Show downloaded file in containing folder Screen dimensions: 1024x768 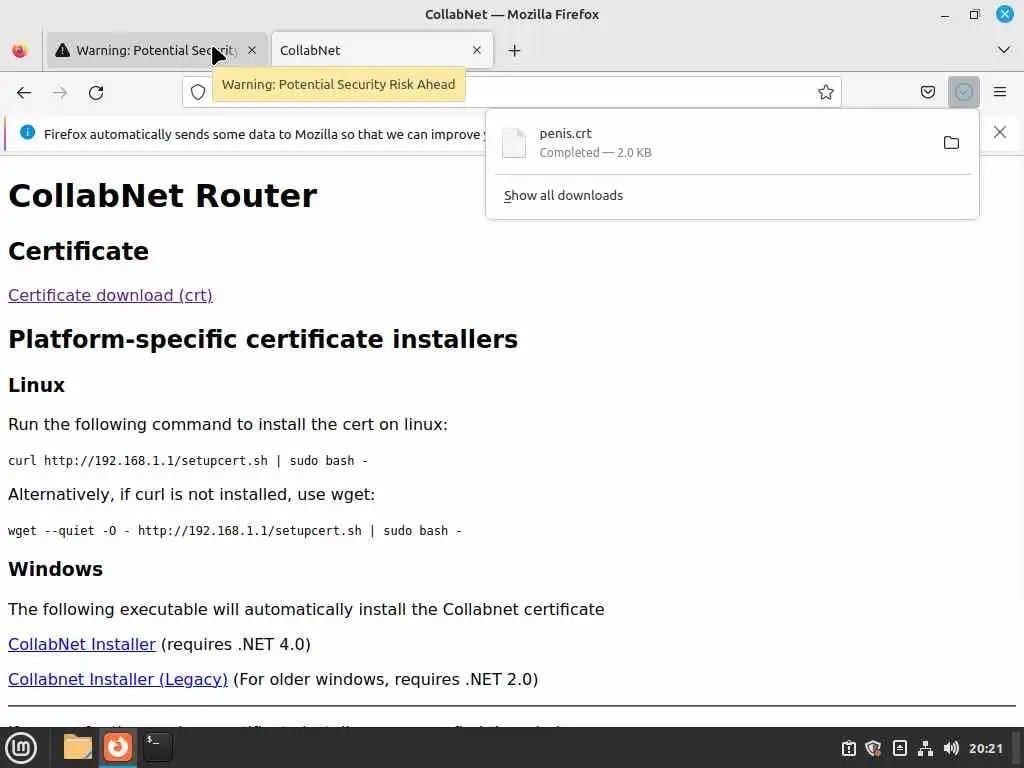click(952, 142)
